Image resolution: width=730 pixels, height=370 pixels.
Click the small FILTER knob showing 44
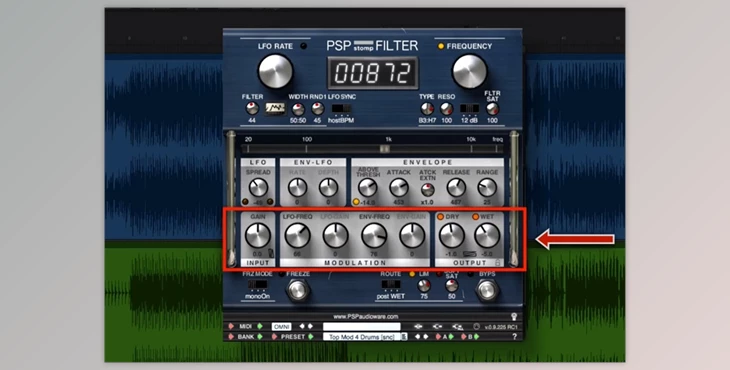coord(252,109)
